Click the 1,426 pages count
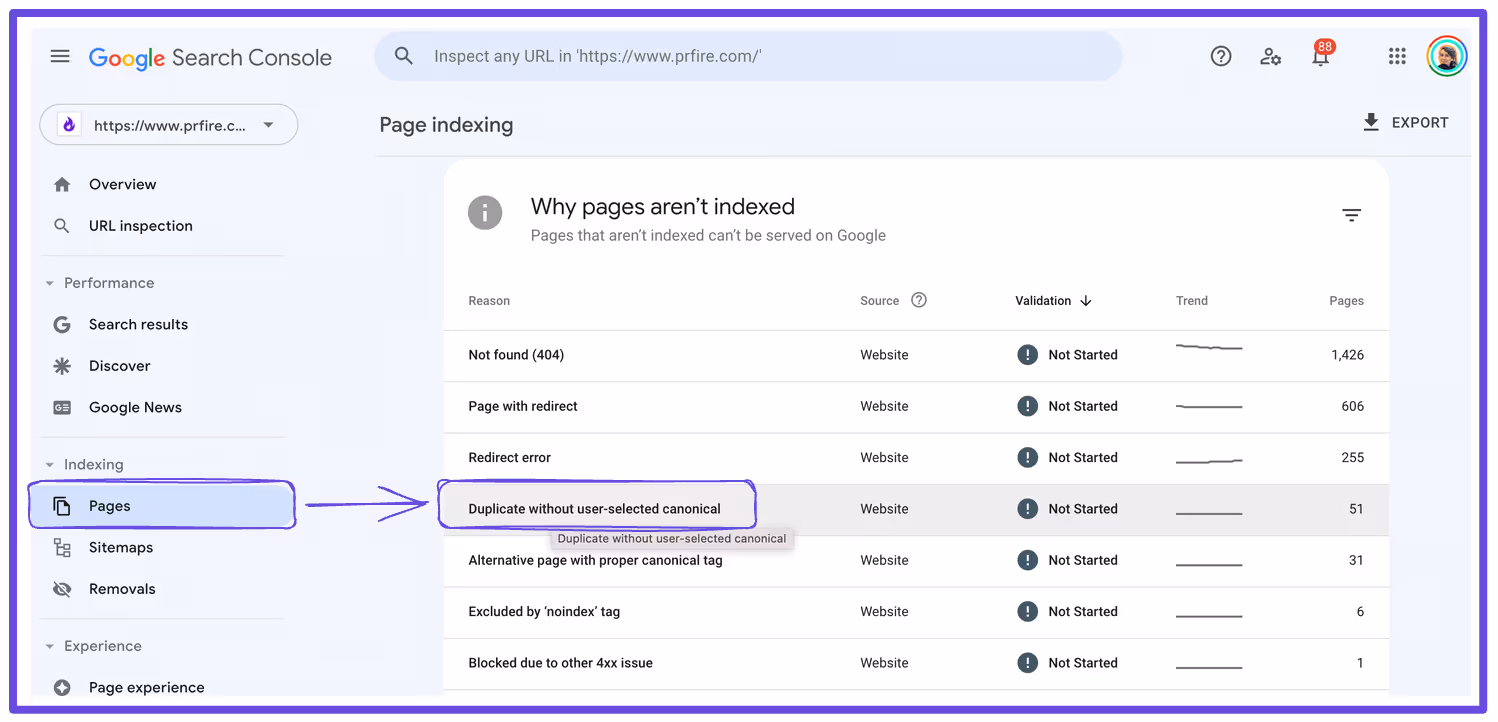The image size is (1498, 722). 1347,355
